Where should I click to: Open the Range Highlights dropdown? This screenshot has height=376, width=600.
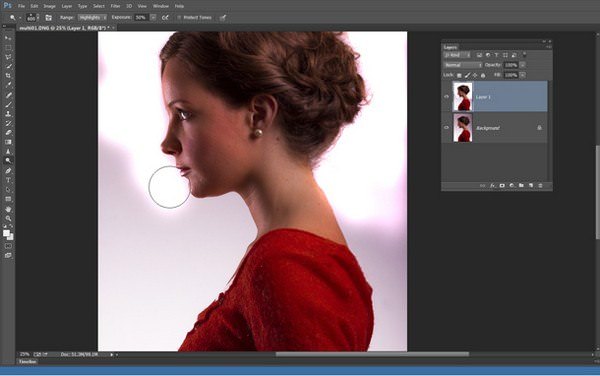point(93,18)
